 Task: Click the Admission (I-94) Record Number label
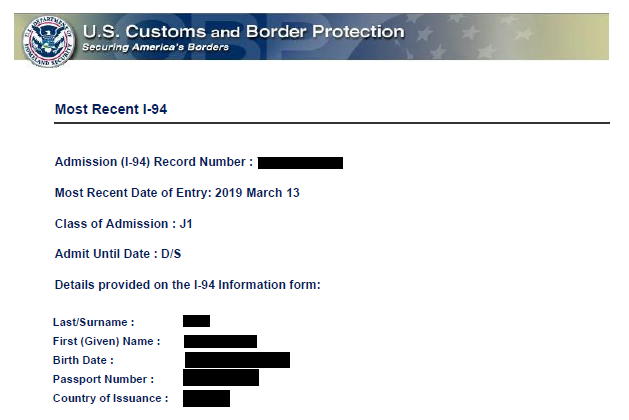(x=154, y=162)
